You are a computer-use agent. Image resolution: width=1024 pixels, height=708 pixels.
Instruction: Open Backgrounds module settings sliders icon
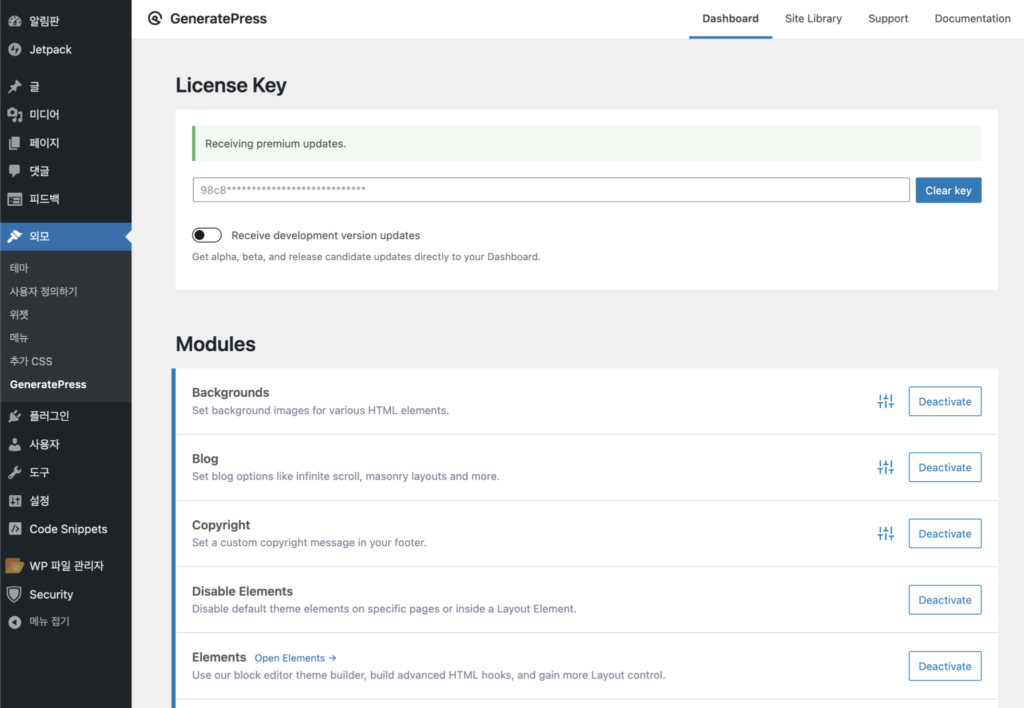pyautogui.click(x=886, y=402)
